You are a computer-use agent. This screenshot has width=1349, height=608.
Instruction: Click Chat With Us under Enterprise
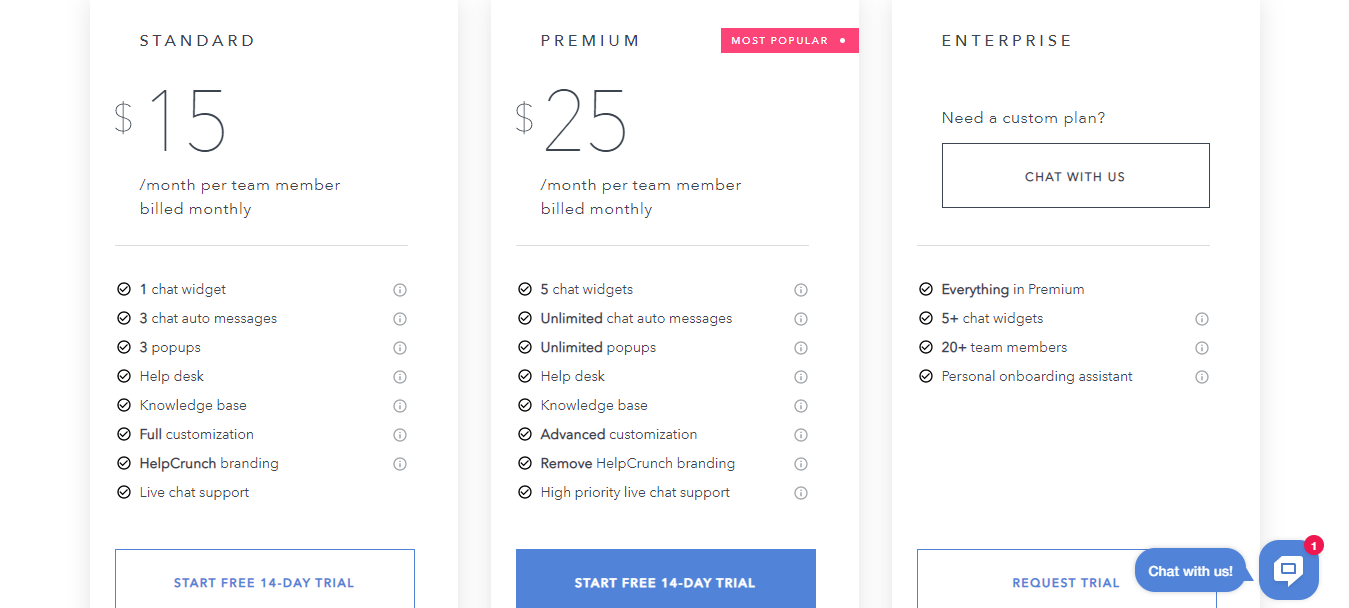tap(1075, 175)
